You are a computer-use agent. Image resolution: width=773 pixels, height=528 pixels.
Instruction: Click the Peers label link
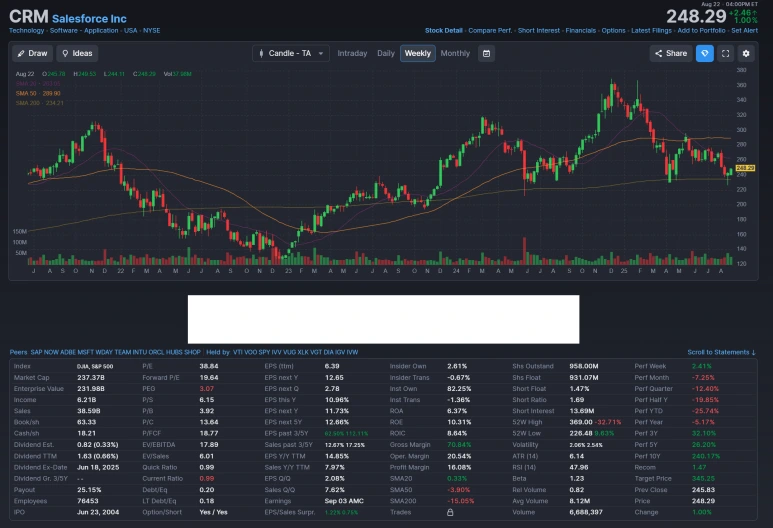coord(18,352)
